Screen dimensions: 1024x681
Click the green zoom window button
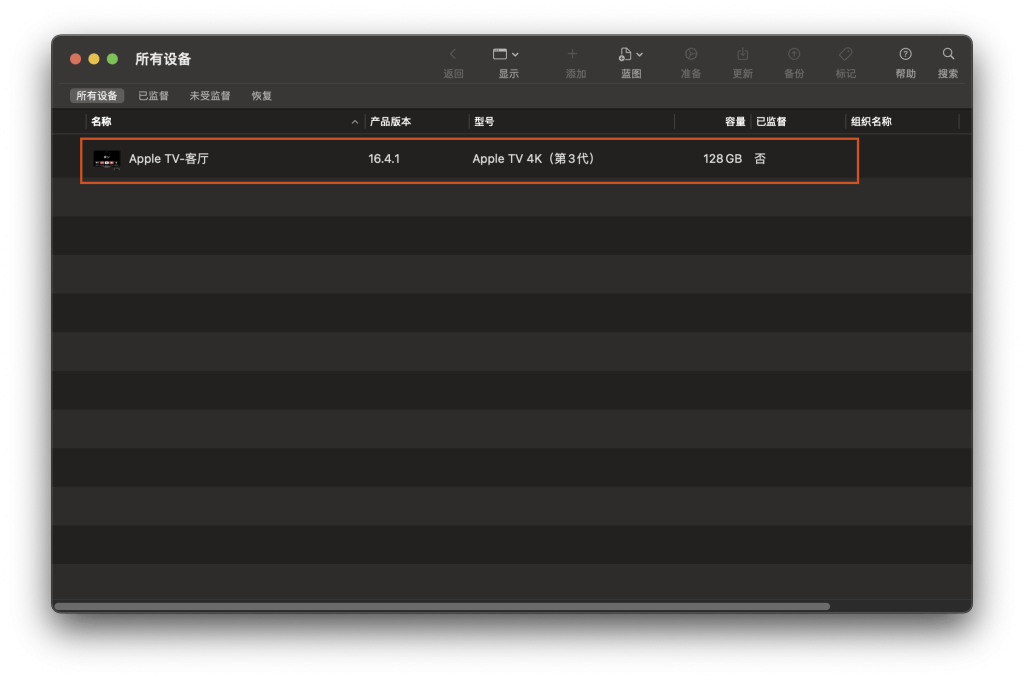click(x=112, y=59)
